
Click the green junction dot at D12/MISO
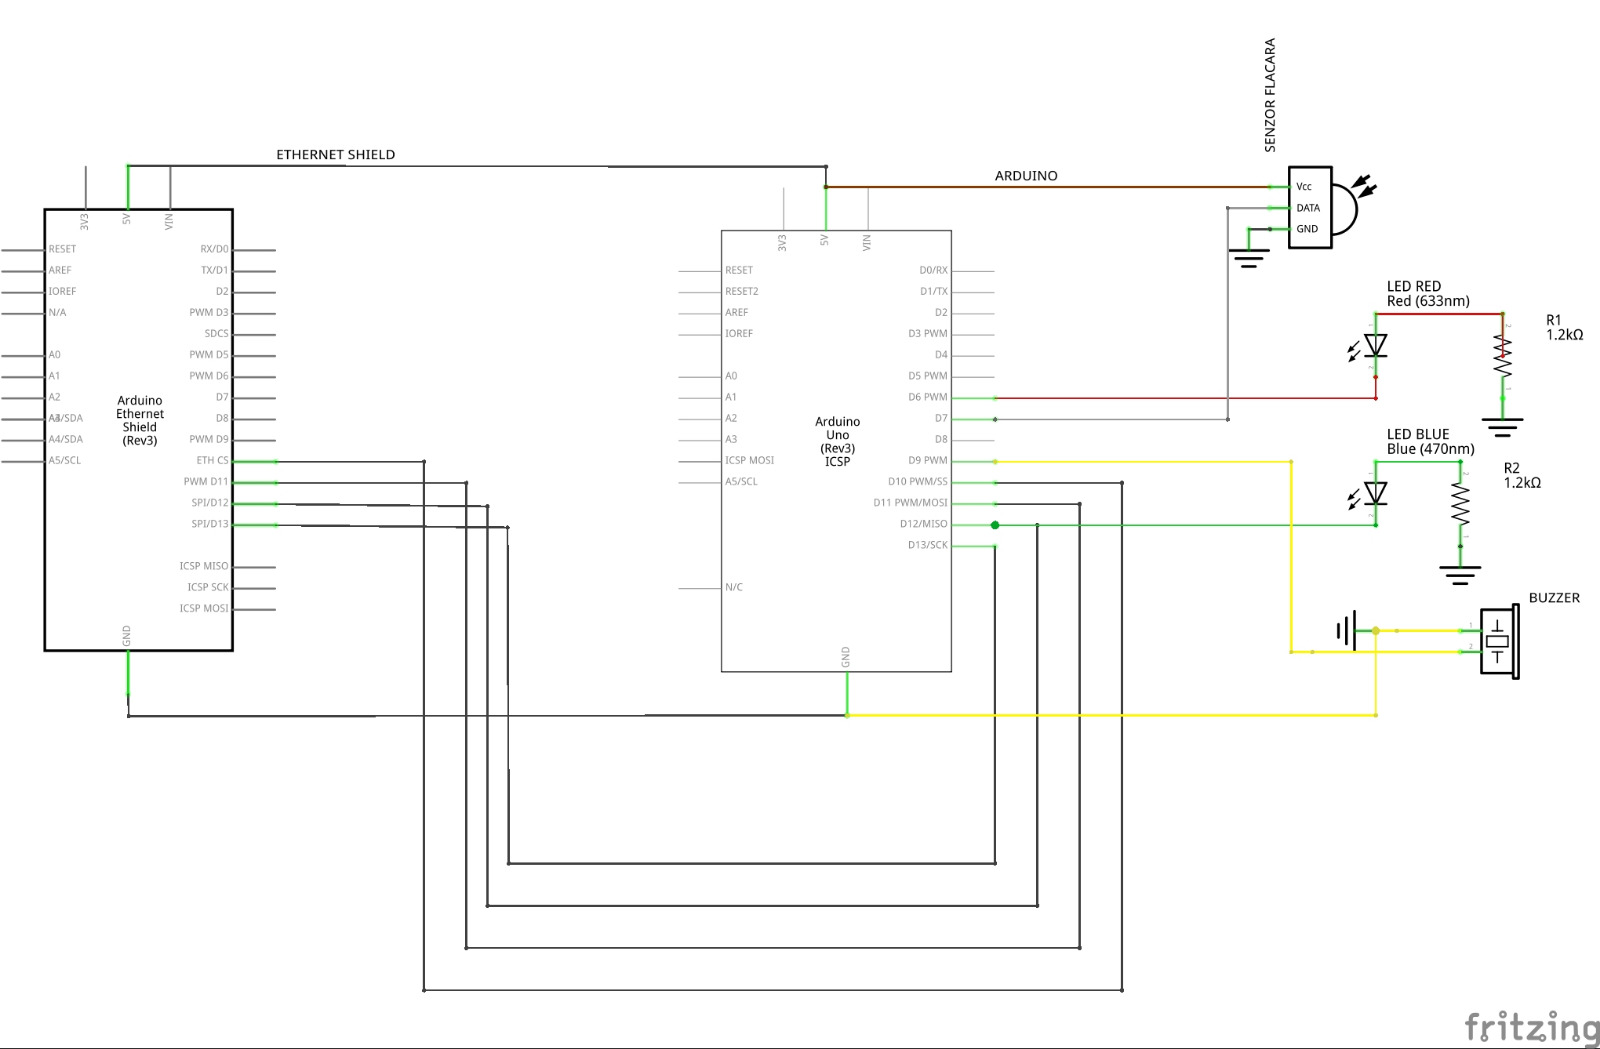pos(995,525)
